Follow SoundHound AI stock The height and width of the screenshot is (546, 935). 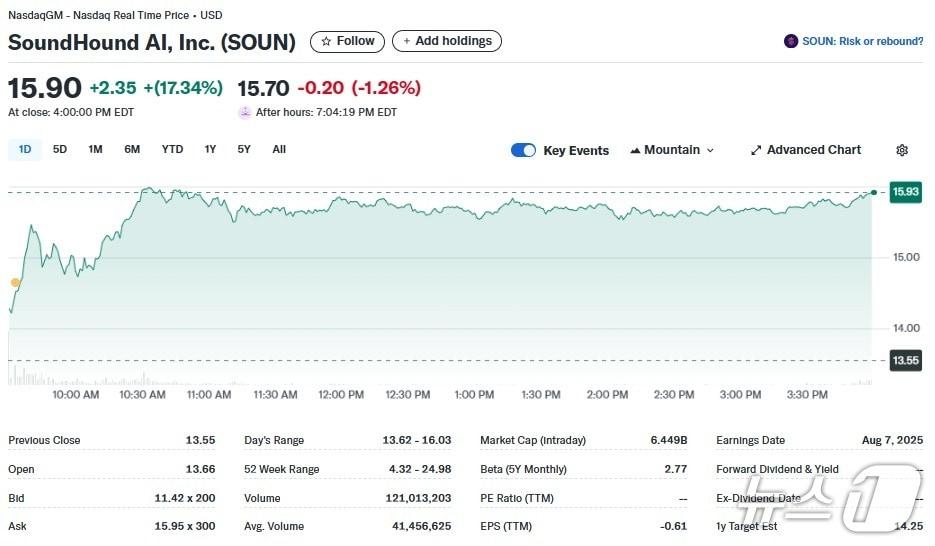tap(347, 41)
